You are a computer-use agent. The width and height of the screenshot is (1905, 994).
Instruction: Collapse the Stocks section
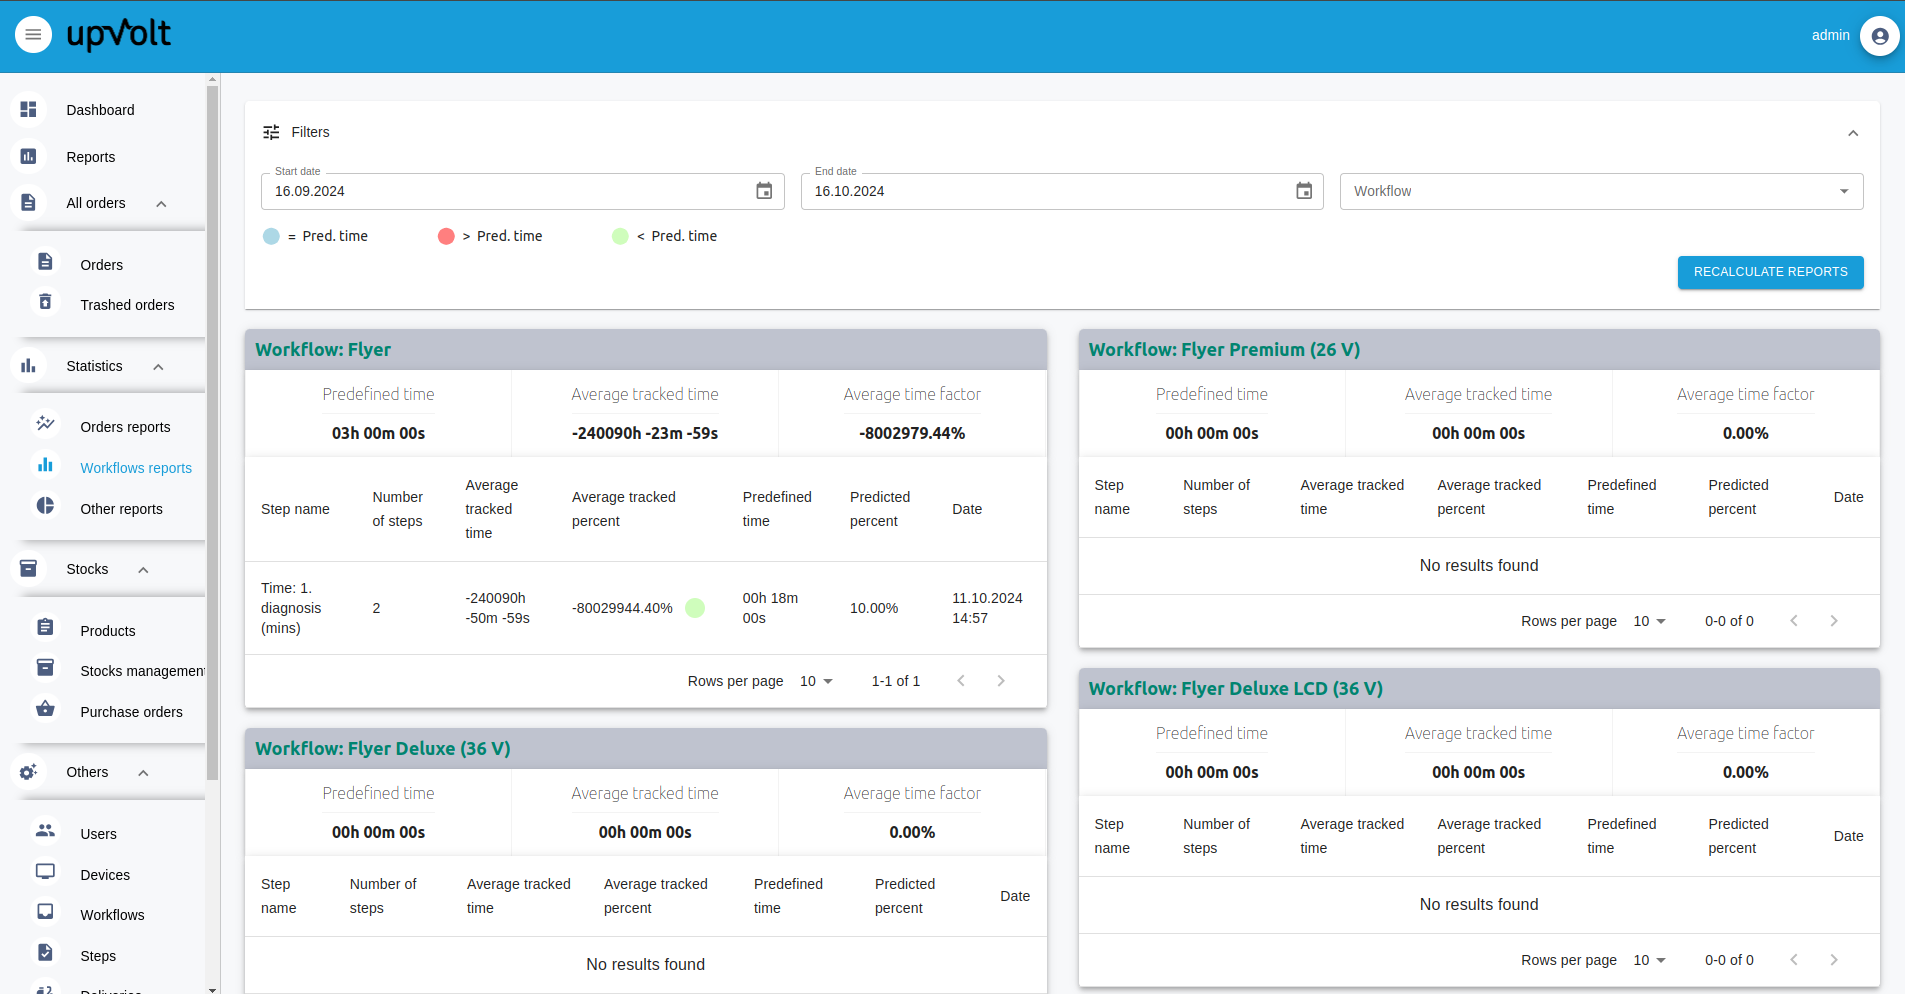[x=143, y=570]
